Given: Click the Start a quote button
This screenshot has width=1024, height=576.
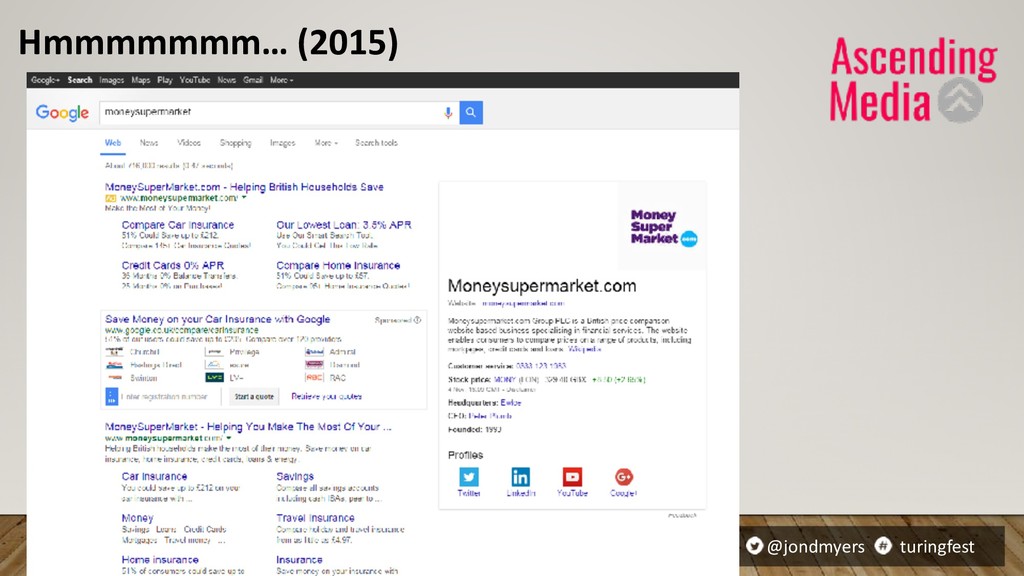Looking at the screenshot, I should pos(254,396).
